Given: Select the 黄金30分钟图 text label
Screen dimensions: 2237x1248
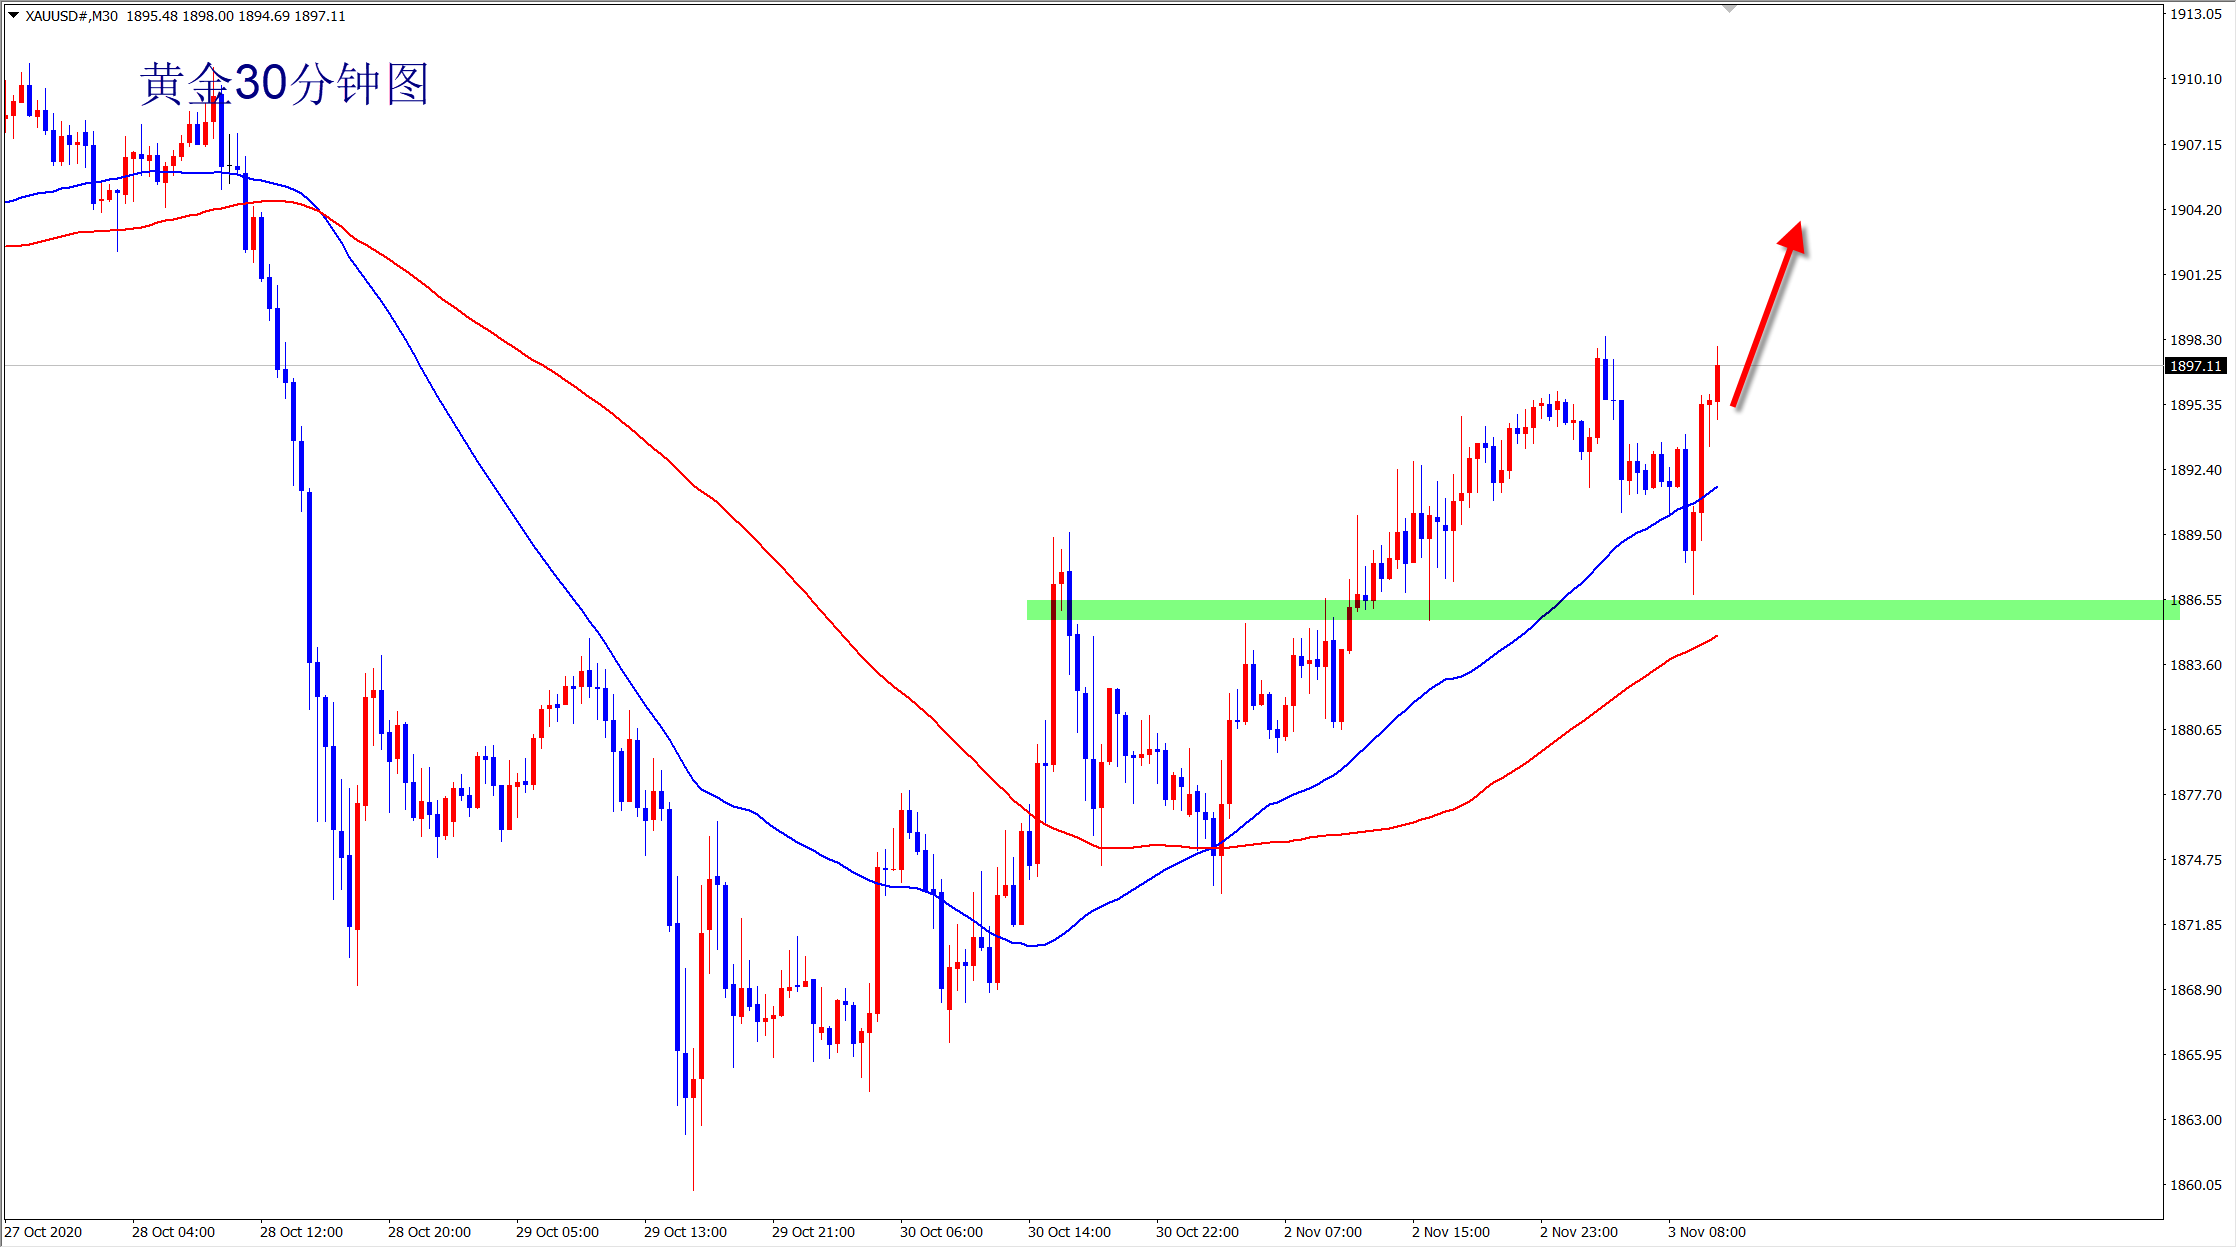Looking at the screenshot, I should coord(284,84).
